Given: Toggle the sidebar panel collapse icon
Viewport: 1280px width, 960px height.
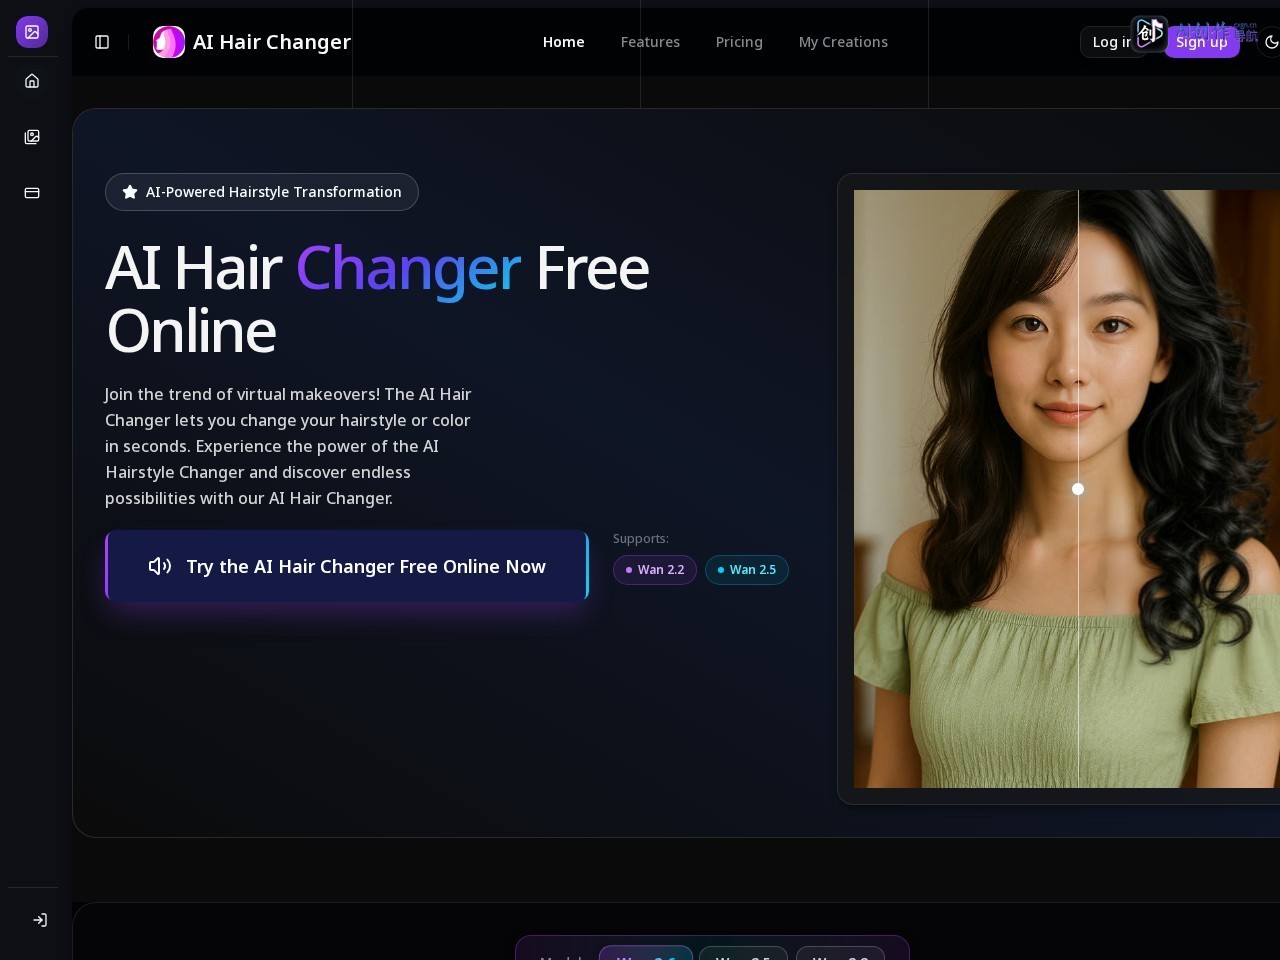Looking at the screenshot, I should coord(102,42).
